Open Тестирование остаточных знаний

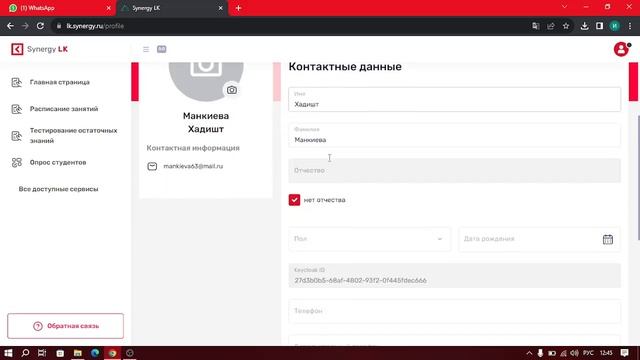point(73,136)
